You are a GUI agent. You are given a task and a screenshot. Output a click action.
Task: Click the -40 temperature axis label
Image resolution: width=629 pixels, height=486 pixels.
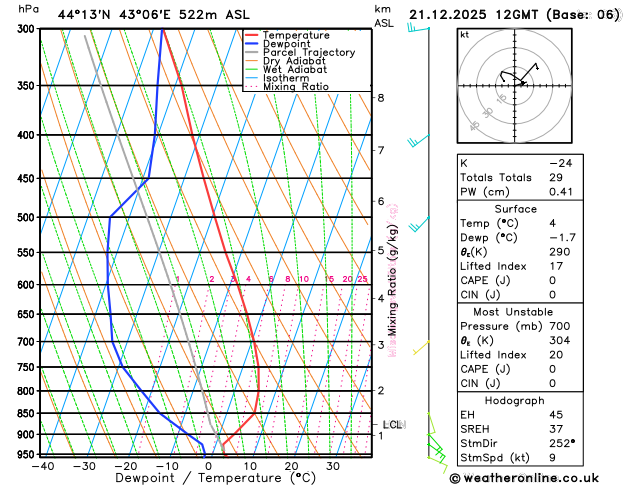(x=43, y=466)
